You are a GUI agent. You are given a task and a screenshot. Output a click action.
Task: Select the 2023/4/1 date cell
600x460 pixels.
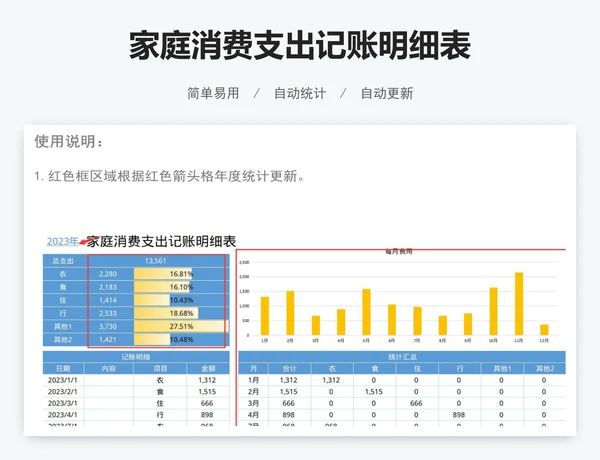click(x=63, y=414)
